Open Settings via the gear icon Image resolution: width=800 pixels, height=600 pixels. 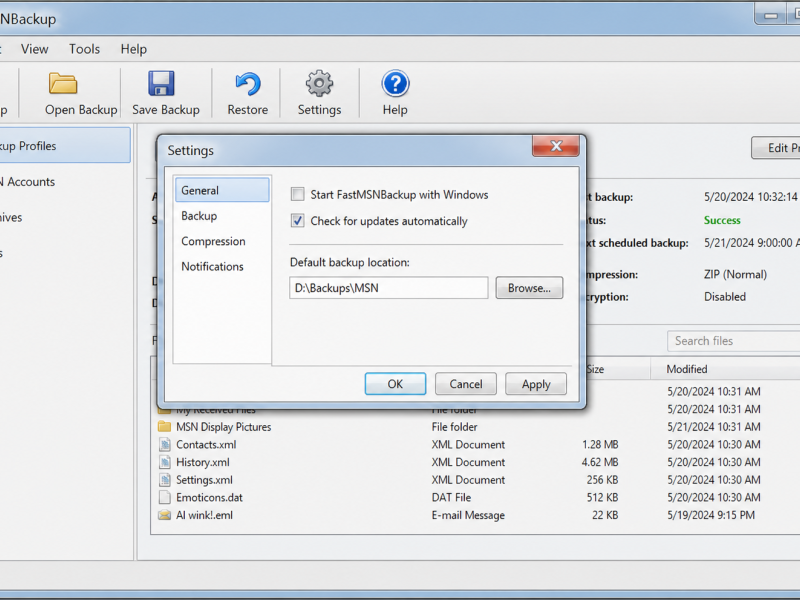[319, 84]
